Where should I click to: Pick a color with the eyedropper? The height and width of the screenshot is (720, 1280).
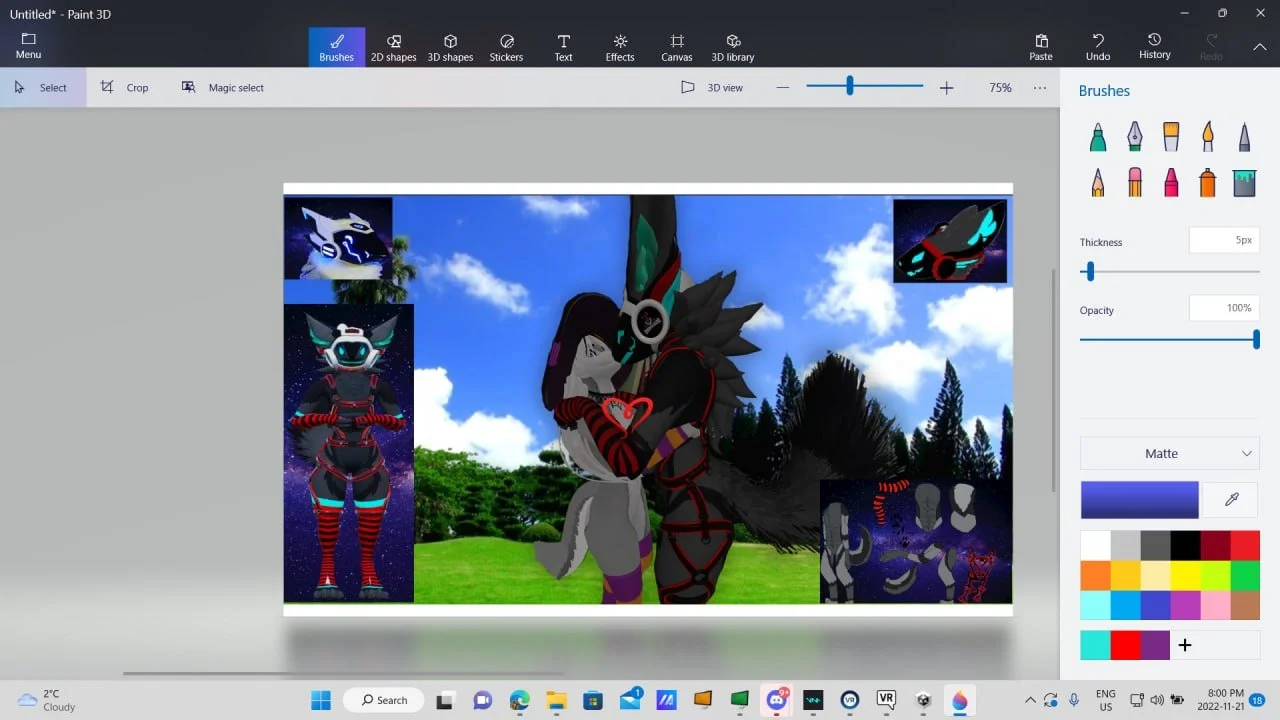point(1231,499)
